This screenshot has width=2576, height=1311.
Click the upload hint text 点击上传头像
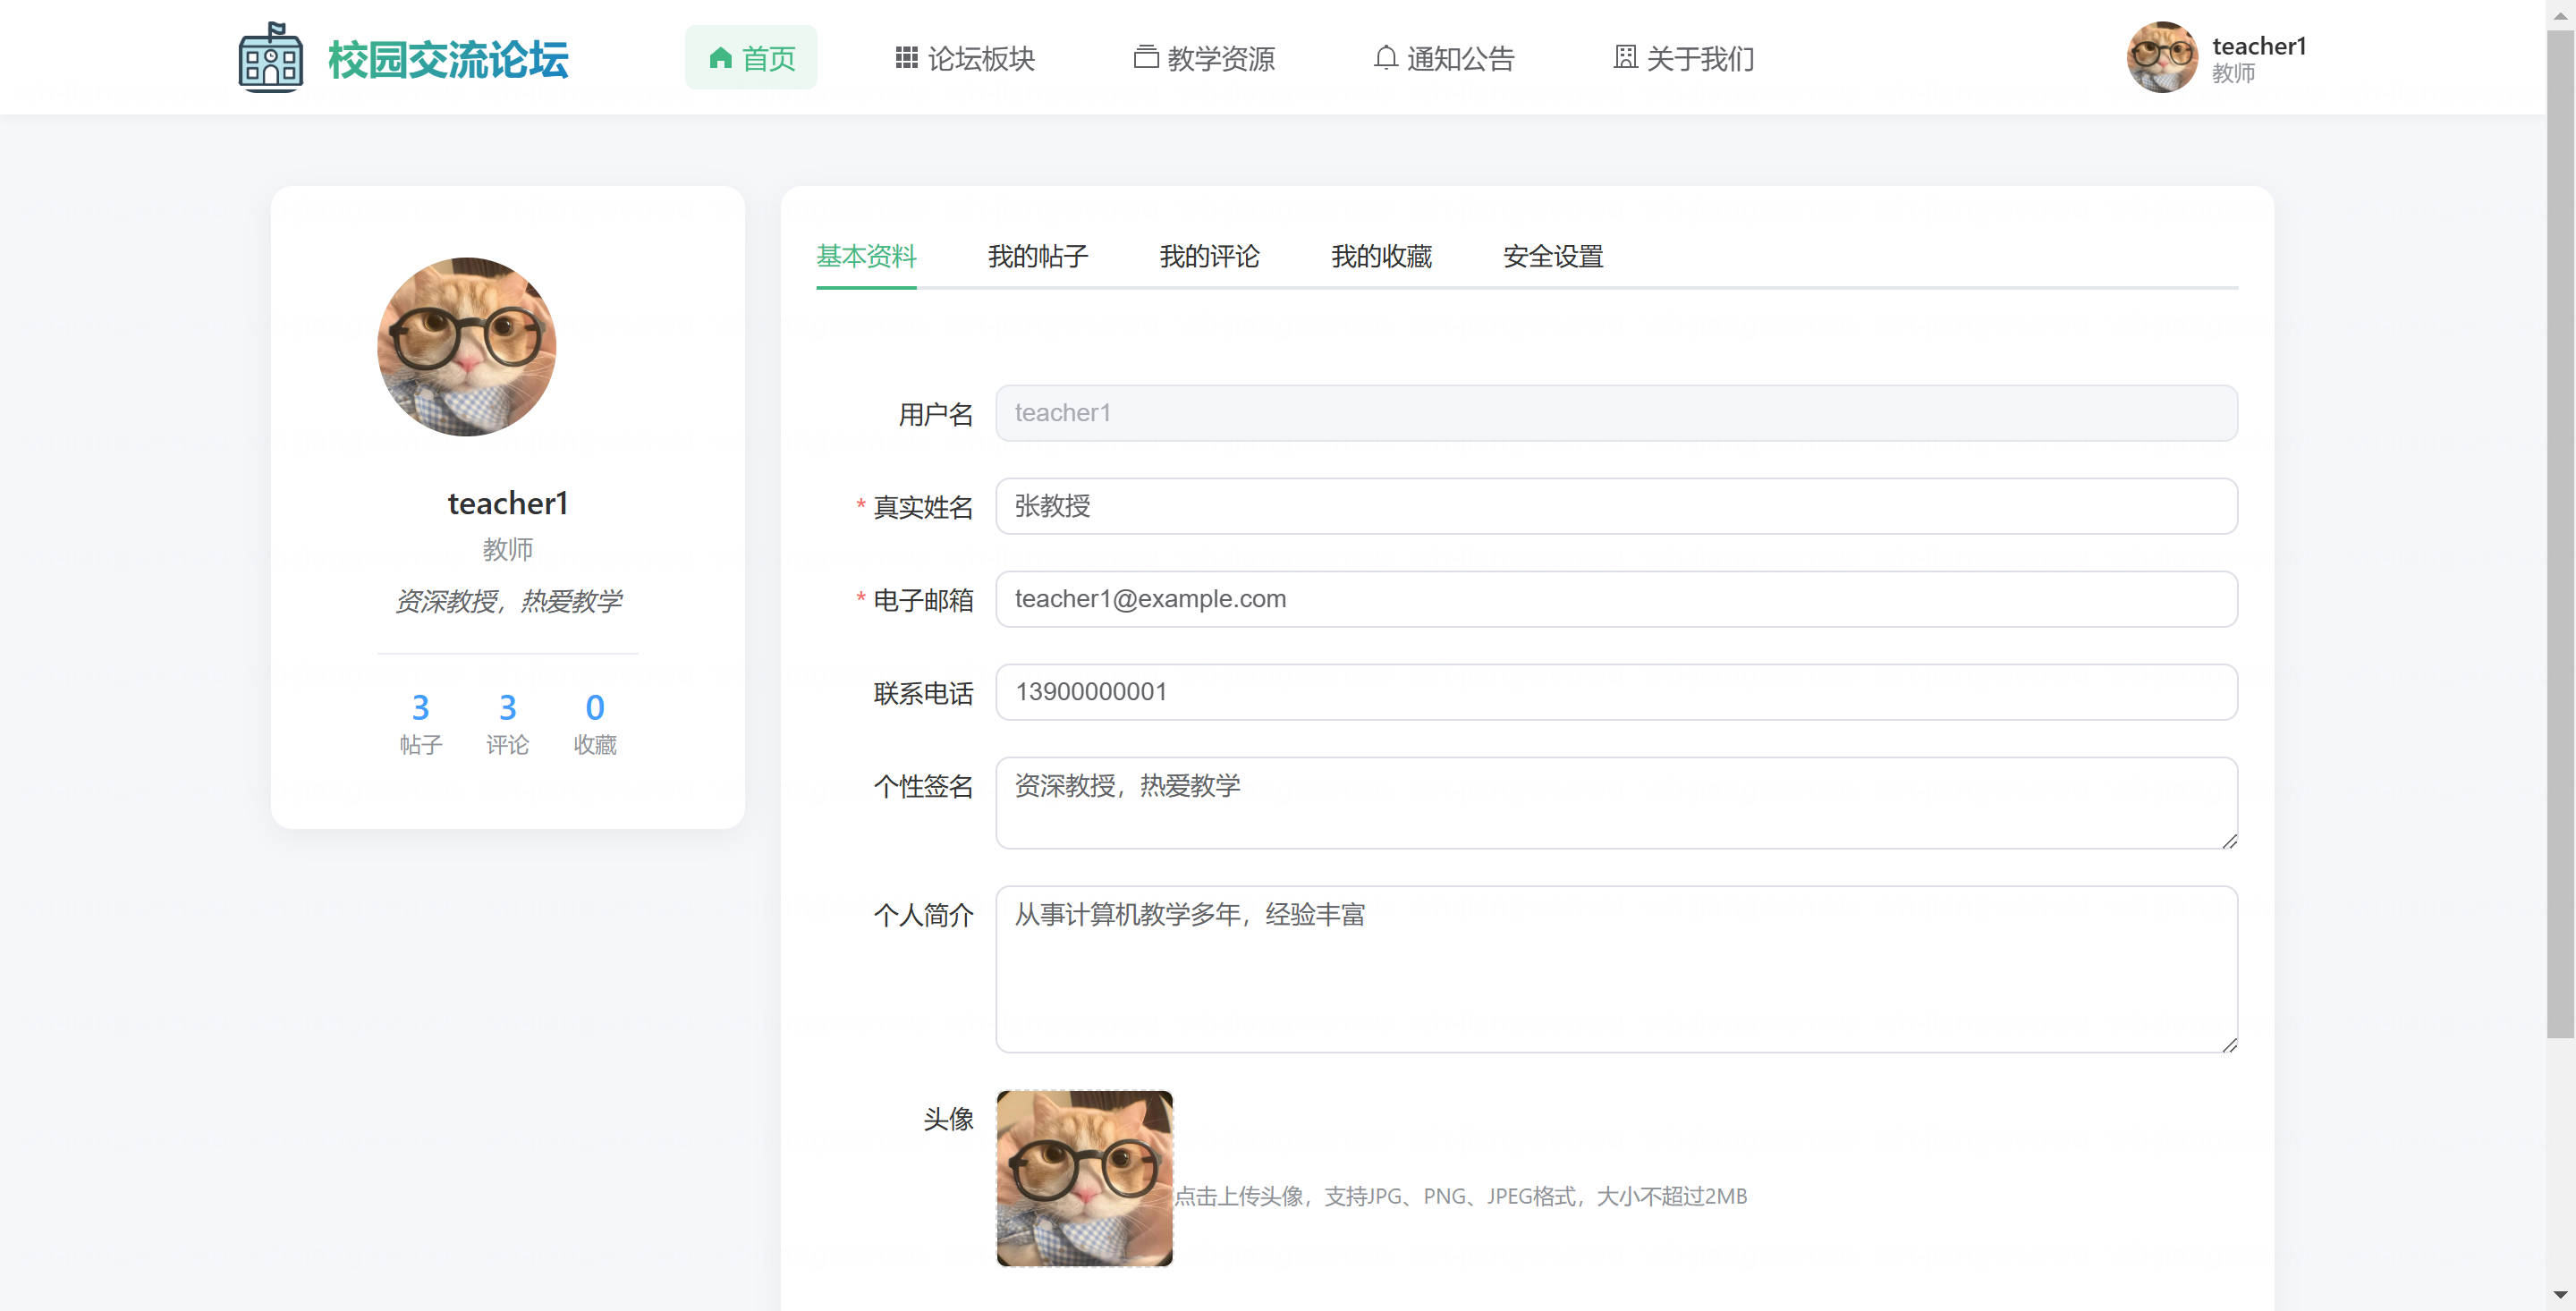(1460, 1196)
